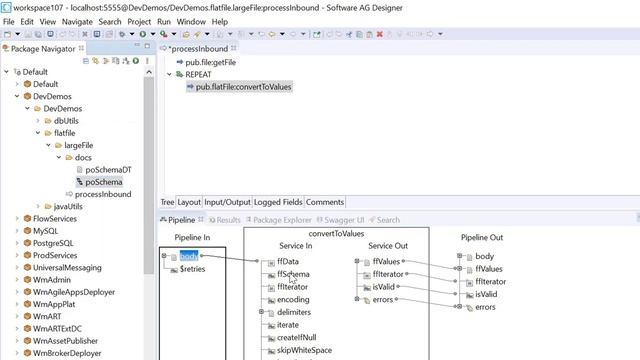The image size is (640, 360).
Task: Select the pub.file:getFile step
Action: pos(210,62)
